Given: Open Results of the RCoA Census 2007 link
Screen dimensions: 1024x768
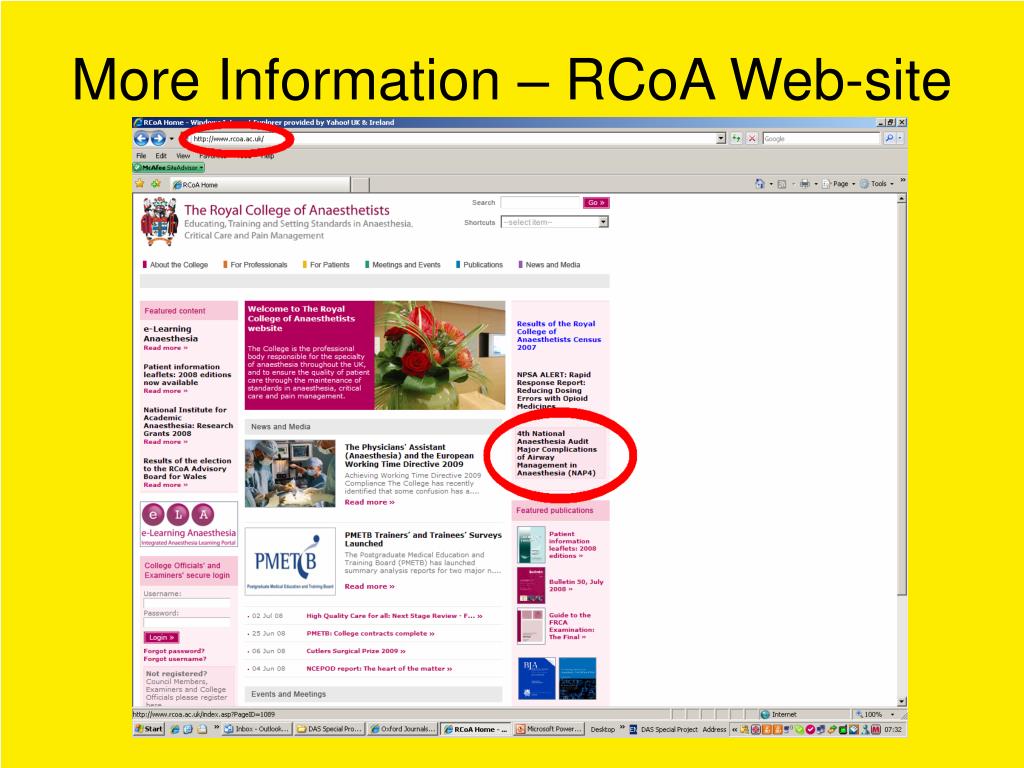Looking at the screenshot, I should pos(559,336).
